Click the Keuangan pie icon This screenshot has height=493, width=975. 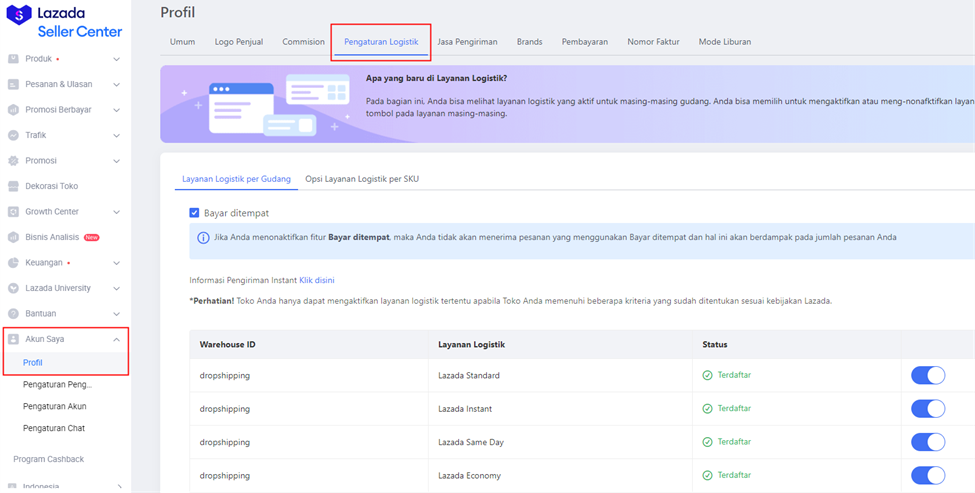[13, 263]
